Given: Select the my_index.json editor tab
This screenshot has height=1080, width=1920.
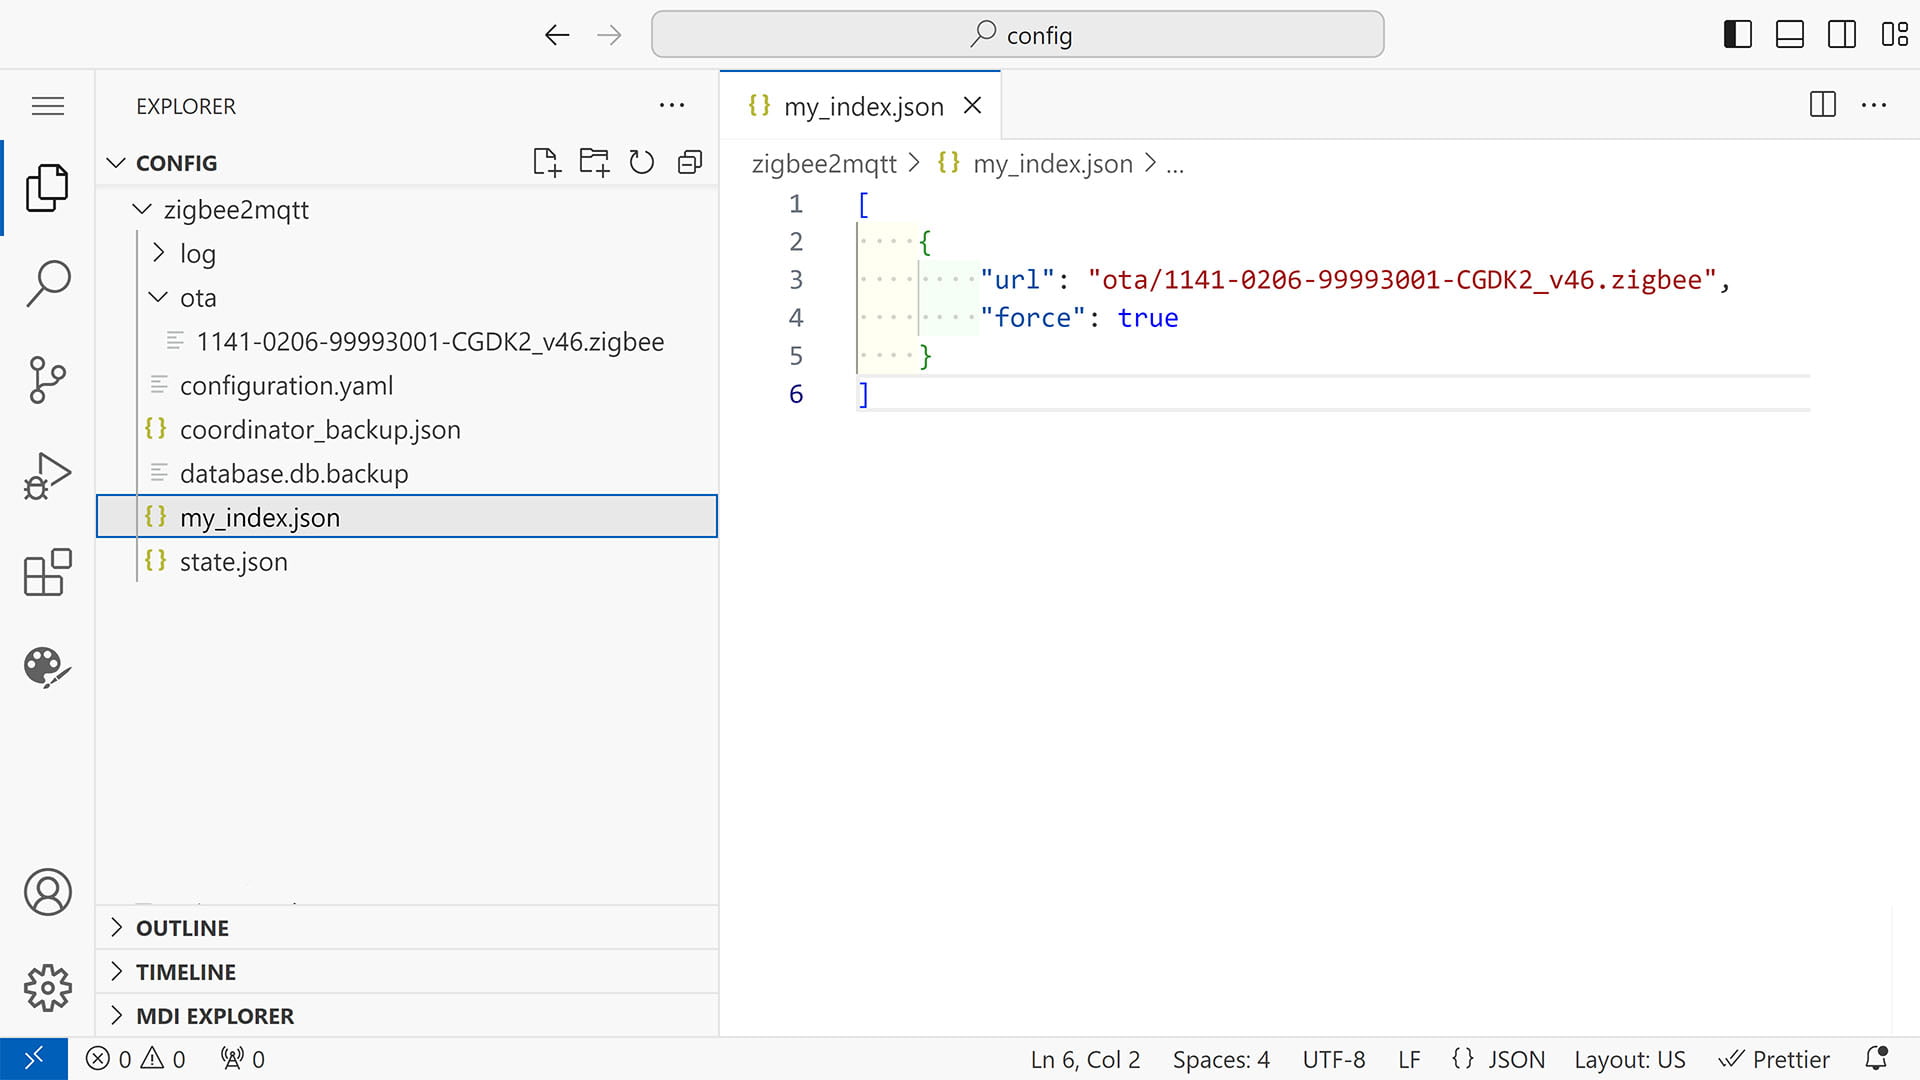Looking at the screenshot, I should point(862,105).
